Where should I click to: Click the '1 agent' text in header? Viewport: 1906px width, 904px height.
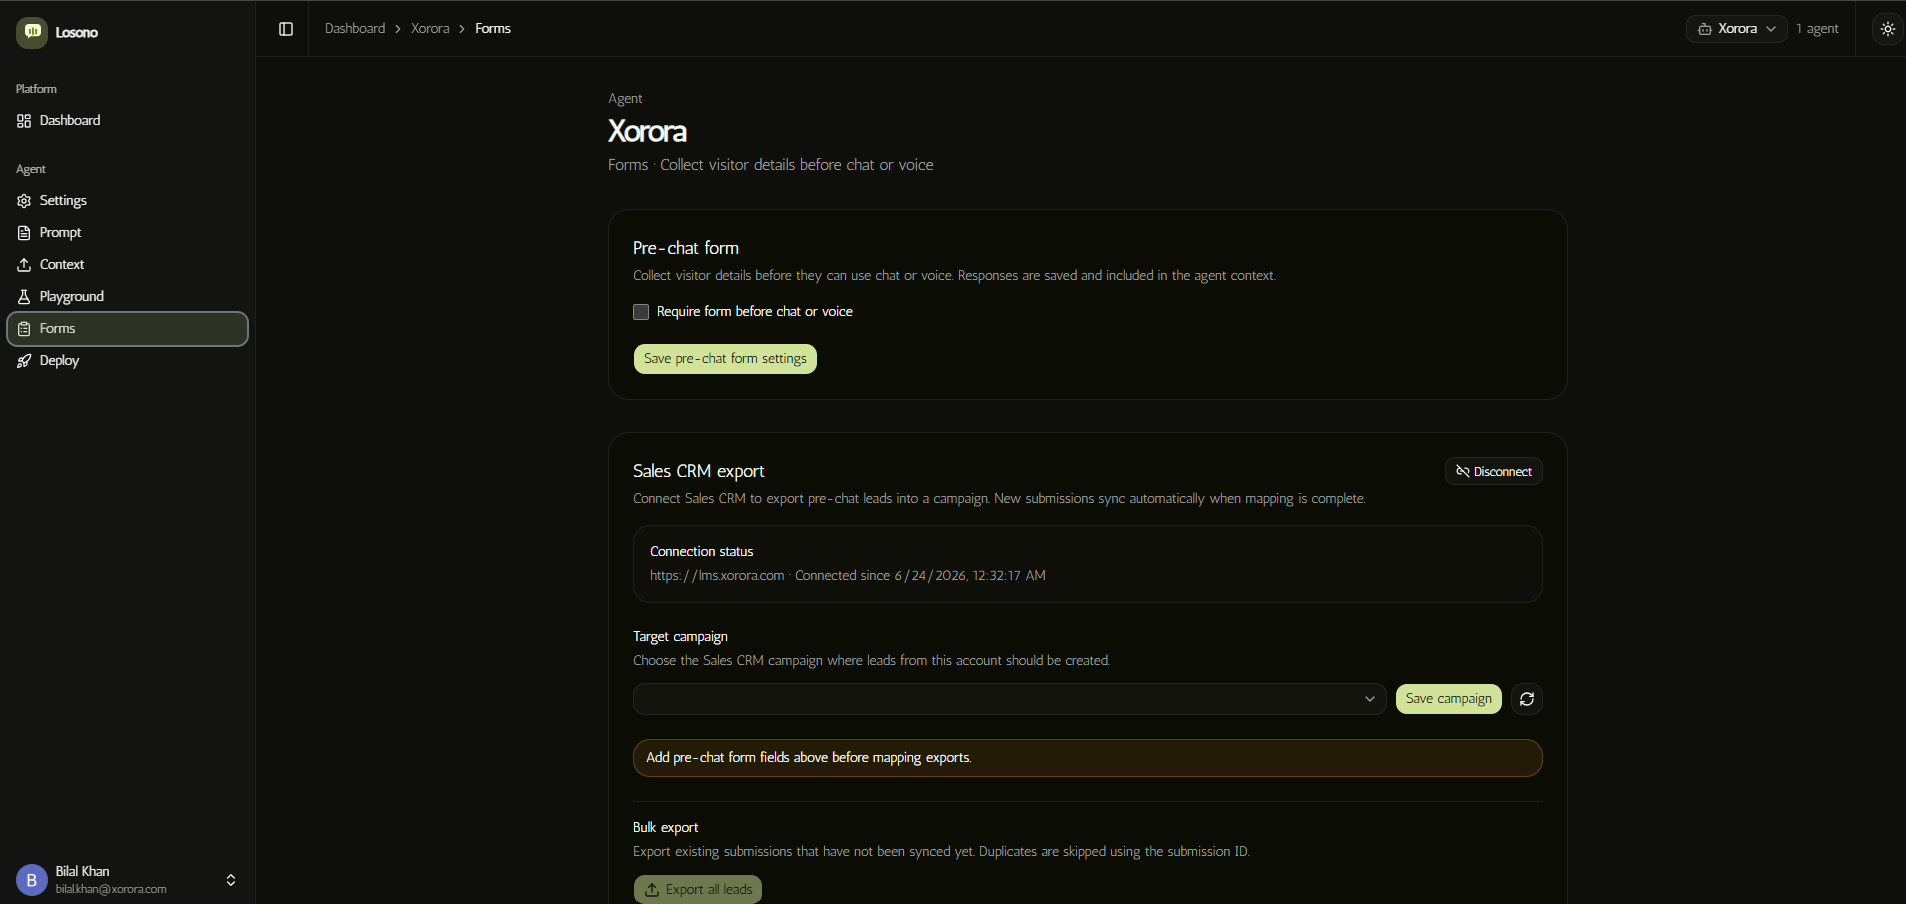(1817, 29)
